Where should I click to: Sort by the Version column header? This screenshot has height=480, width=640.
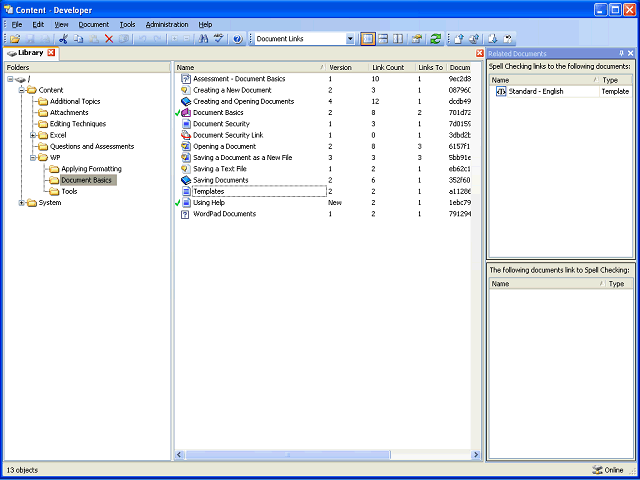(347, 68)
